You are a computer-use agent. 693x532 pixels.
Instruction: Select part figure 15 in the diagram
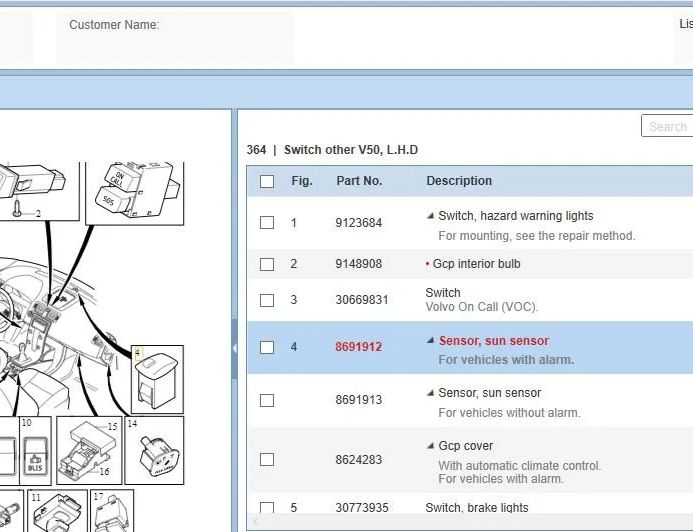(x=88, y=450)
